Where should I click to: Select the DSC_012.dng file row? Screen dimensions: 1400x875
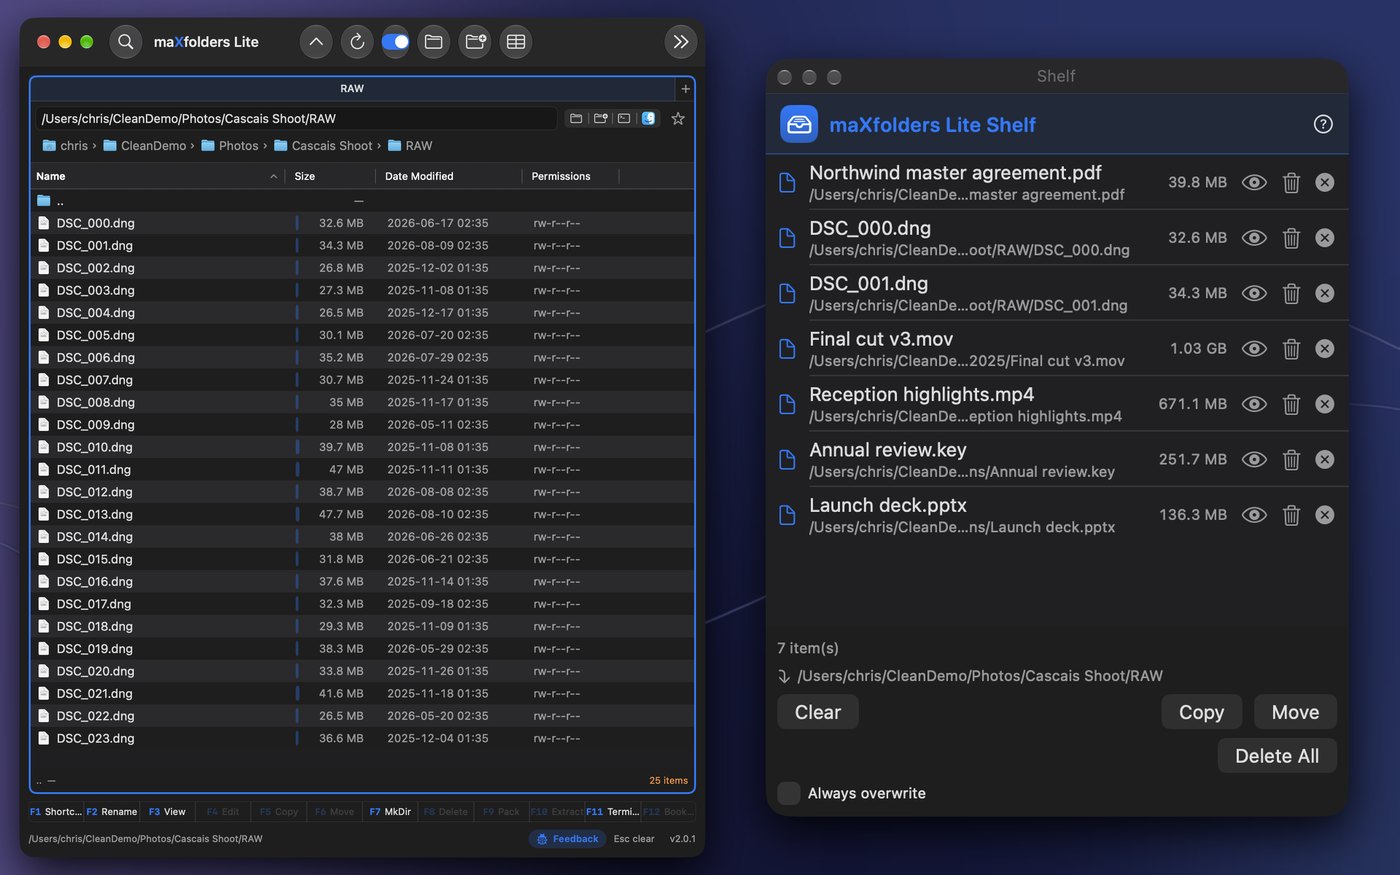point(362,492)
